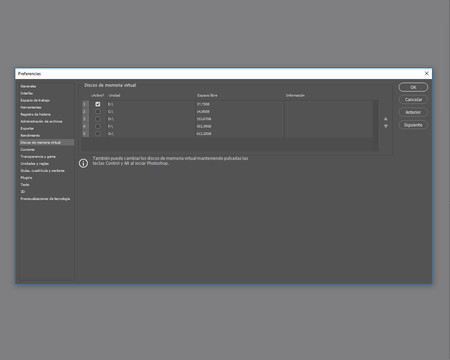Close the Preferencias dialog window

coord(426,73)
